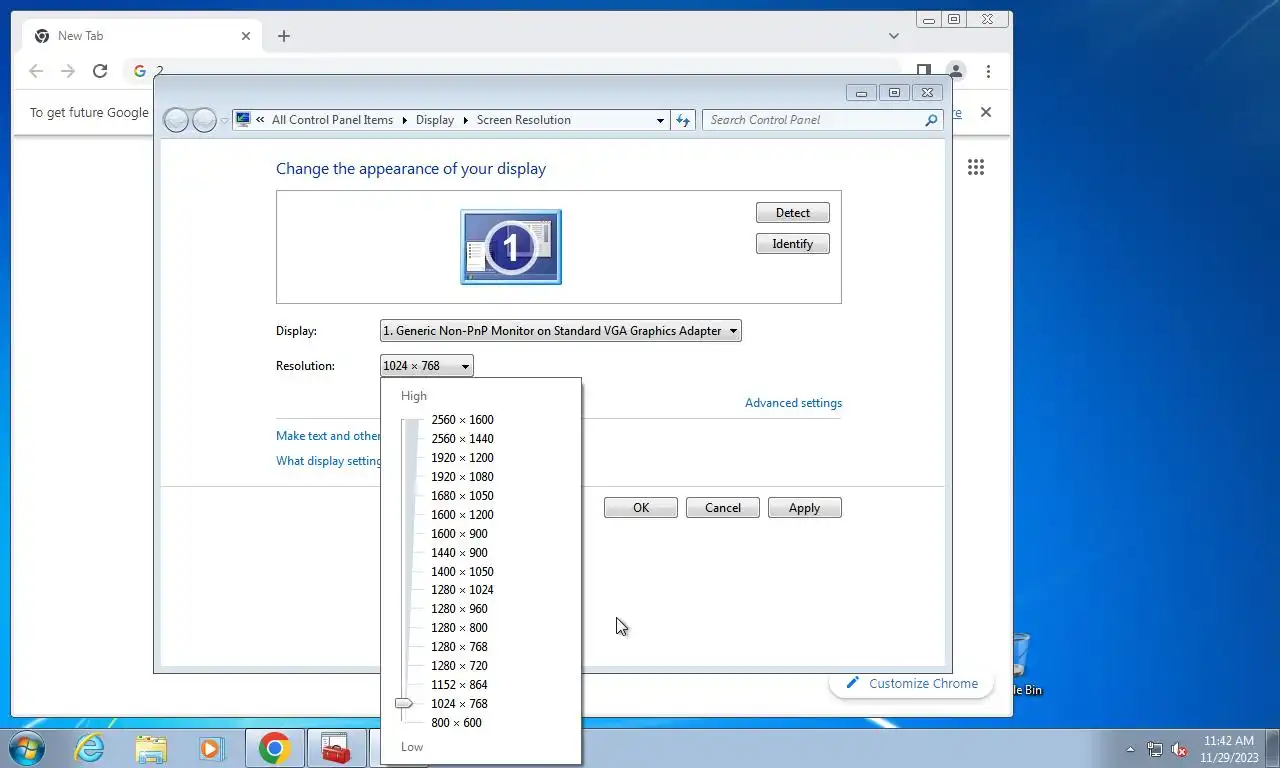Pick the 1440 × 900 option
The image size is (1280, 768).
click(x=459, y=553)
